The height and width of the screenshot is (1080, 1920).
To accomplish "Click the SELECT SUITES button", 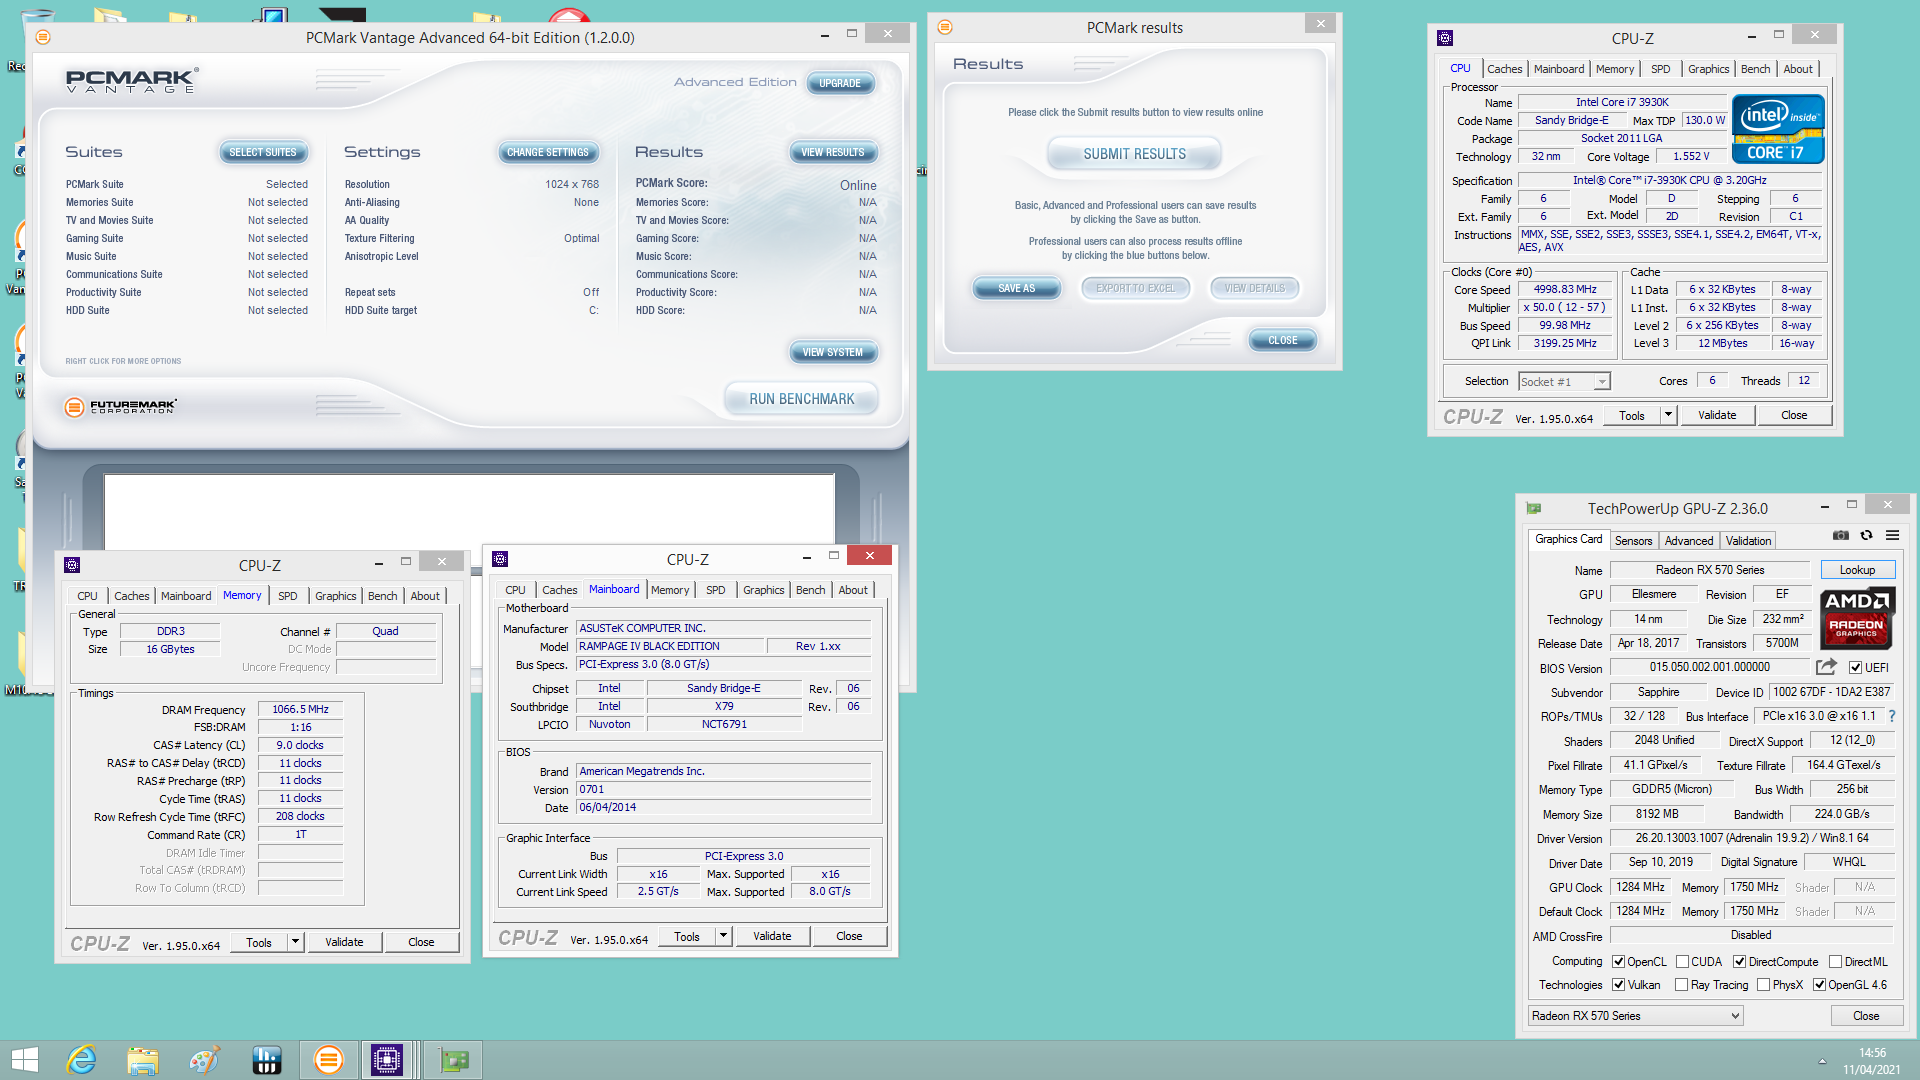I will pyautogui.click(x=263, y=152).
